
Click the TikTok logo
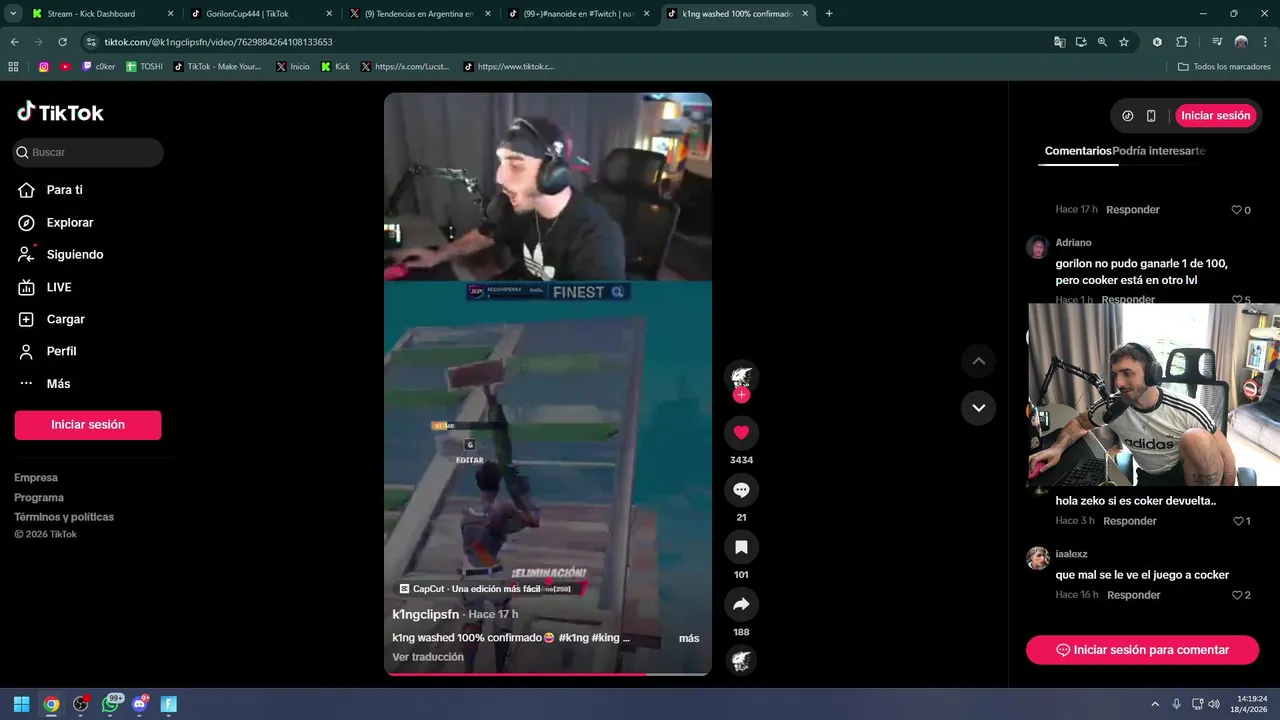(60, 112)
